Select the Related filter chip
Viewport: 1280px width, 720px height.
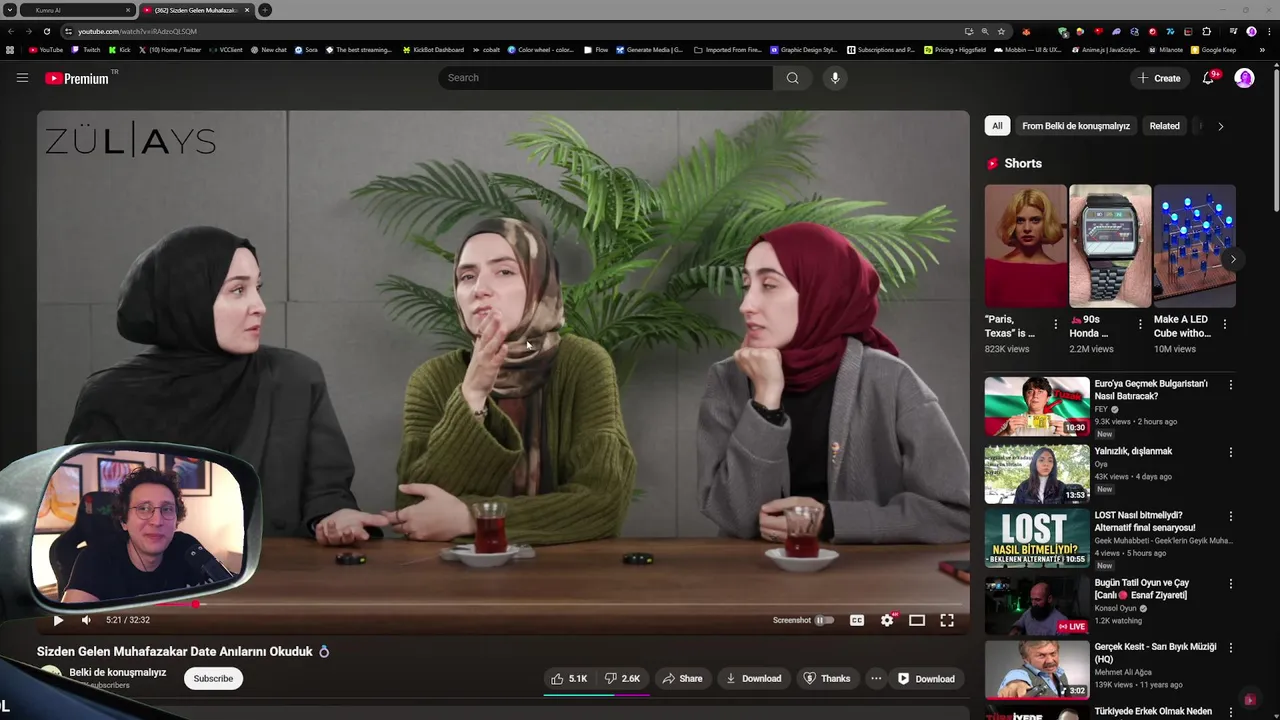1164,126
